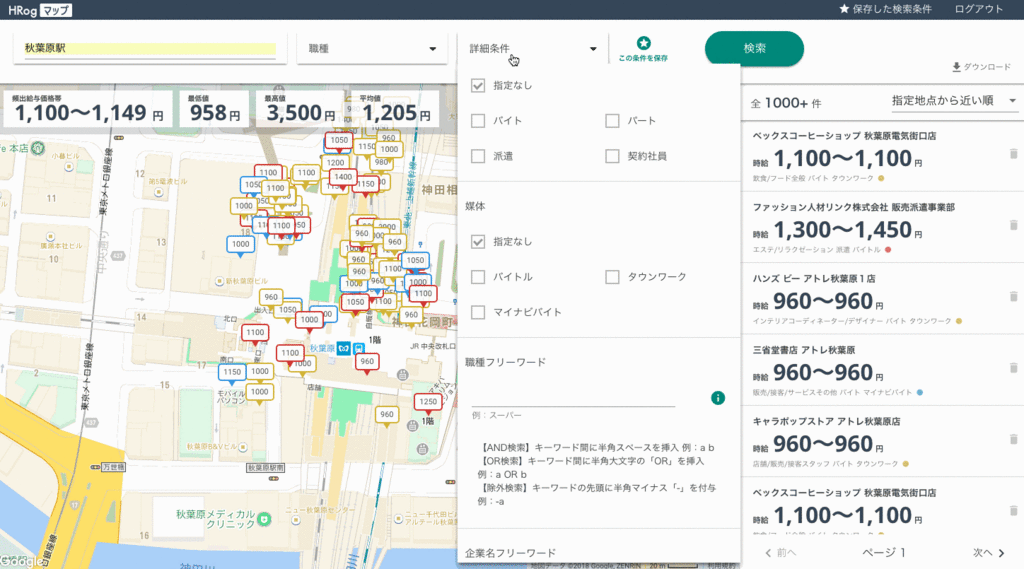Go to the next page with 次へ
1024x569 pixels.
click(989, 553)
